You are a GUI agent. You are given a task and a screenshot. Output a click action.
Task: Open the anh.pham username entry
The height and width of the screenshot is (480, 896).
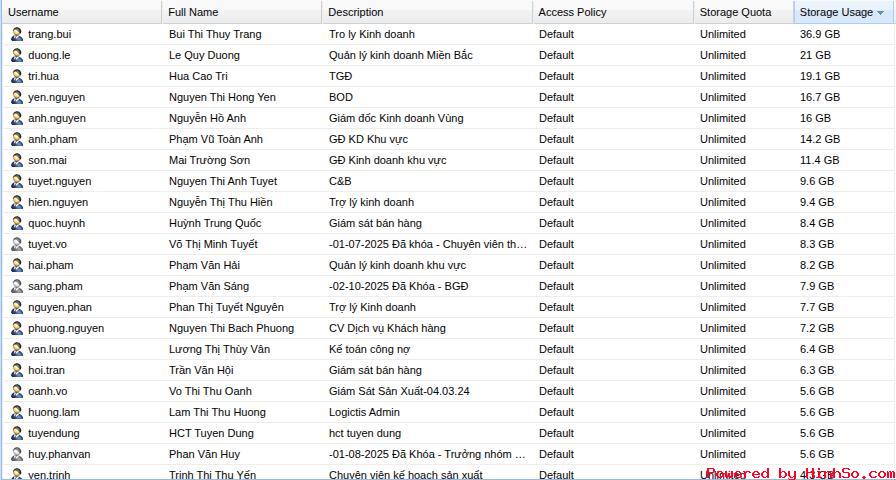52,139
